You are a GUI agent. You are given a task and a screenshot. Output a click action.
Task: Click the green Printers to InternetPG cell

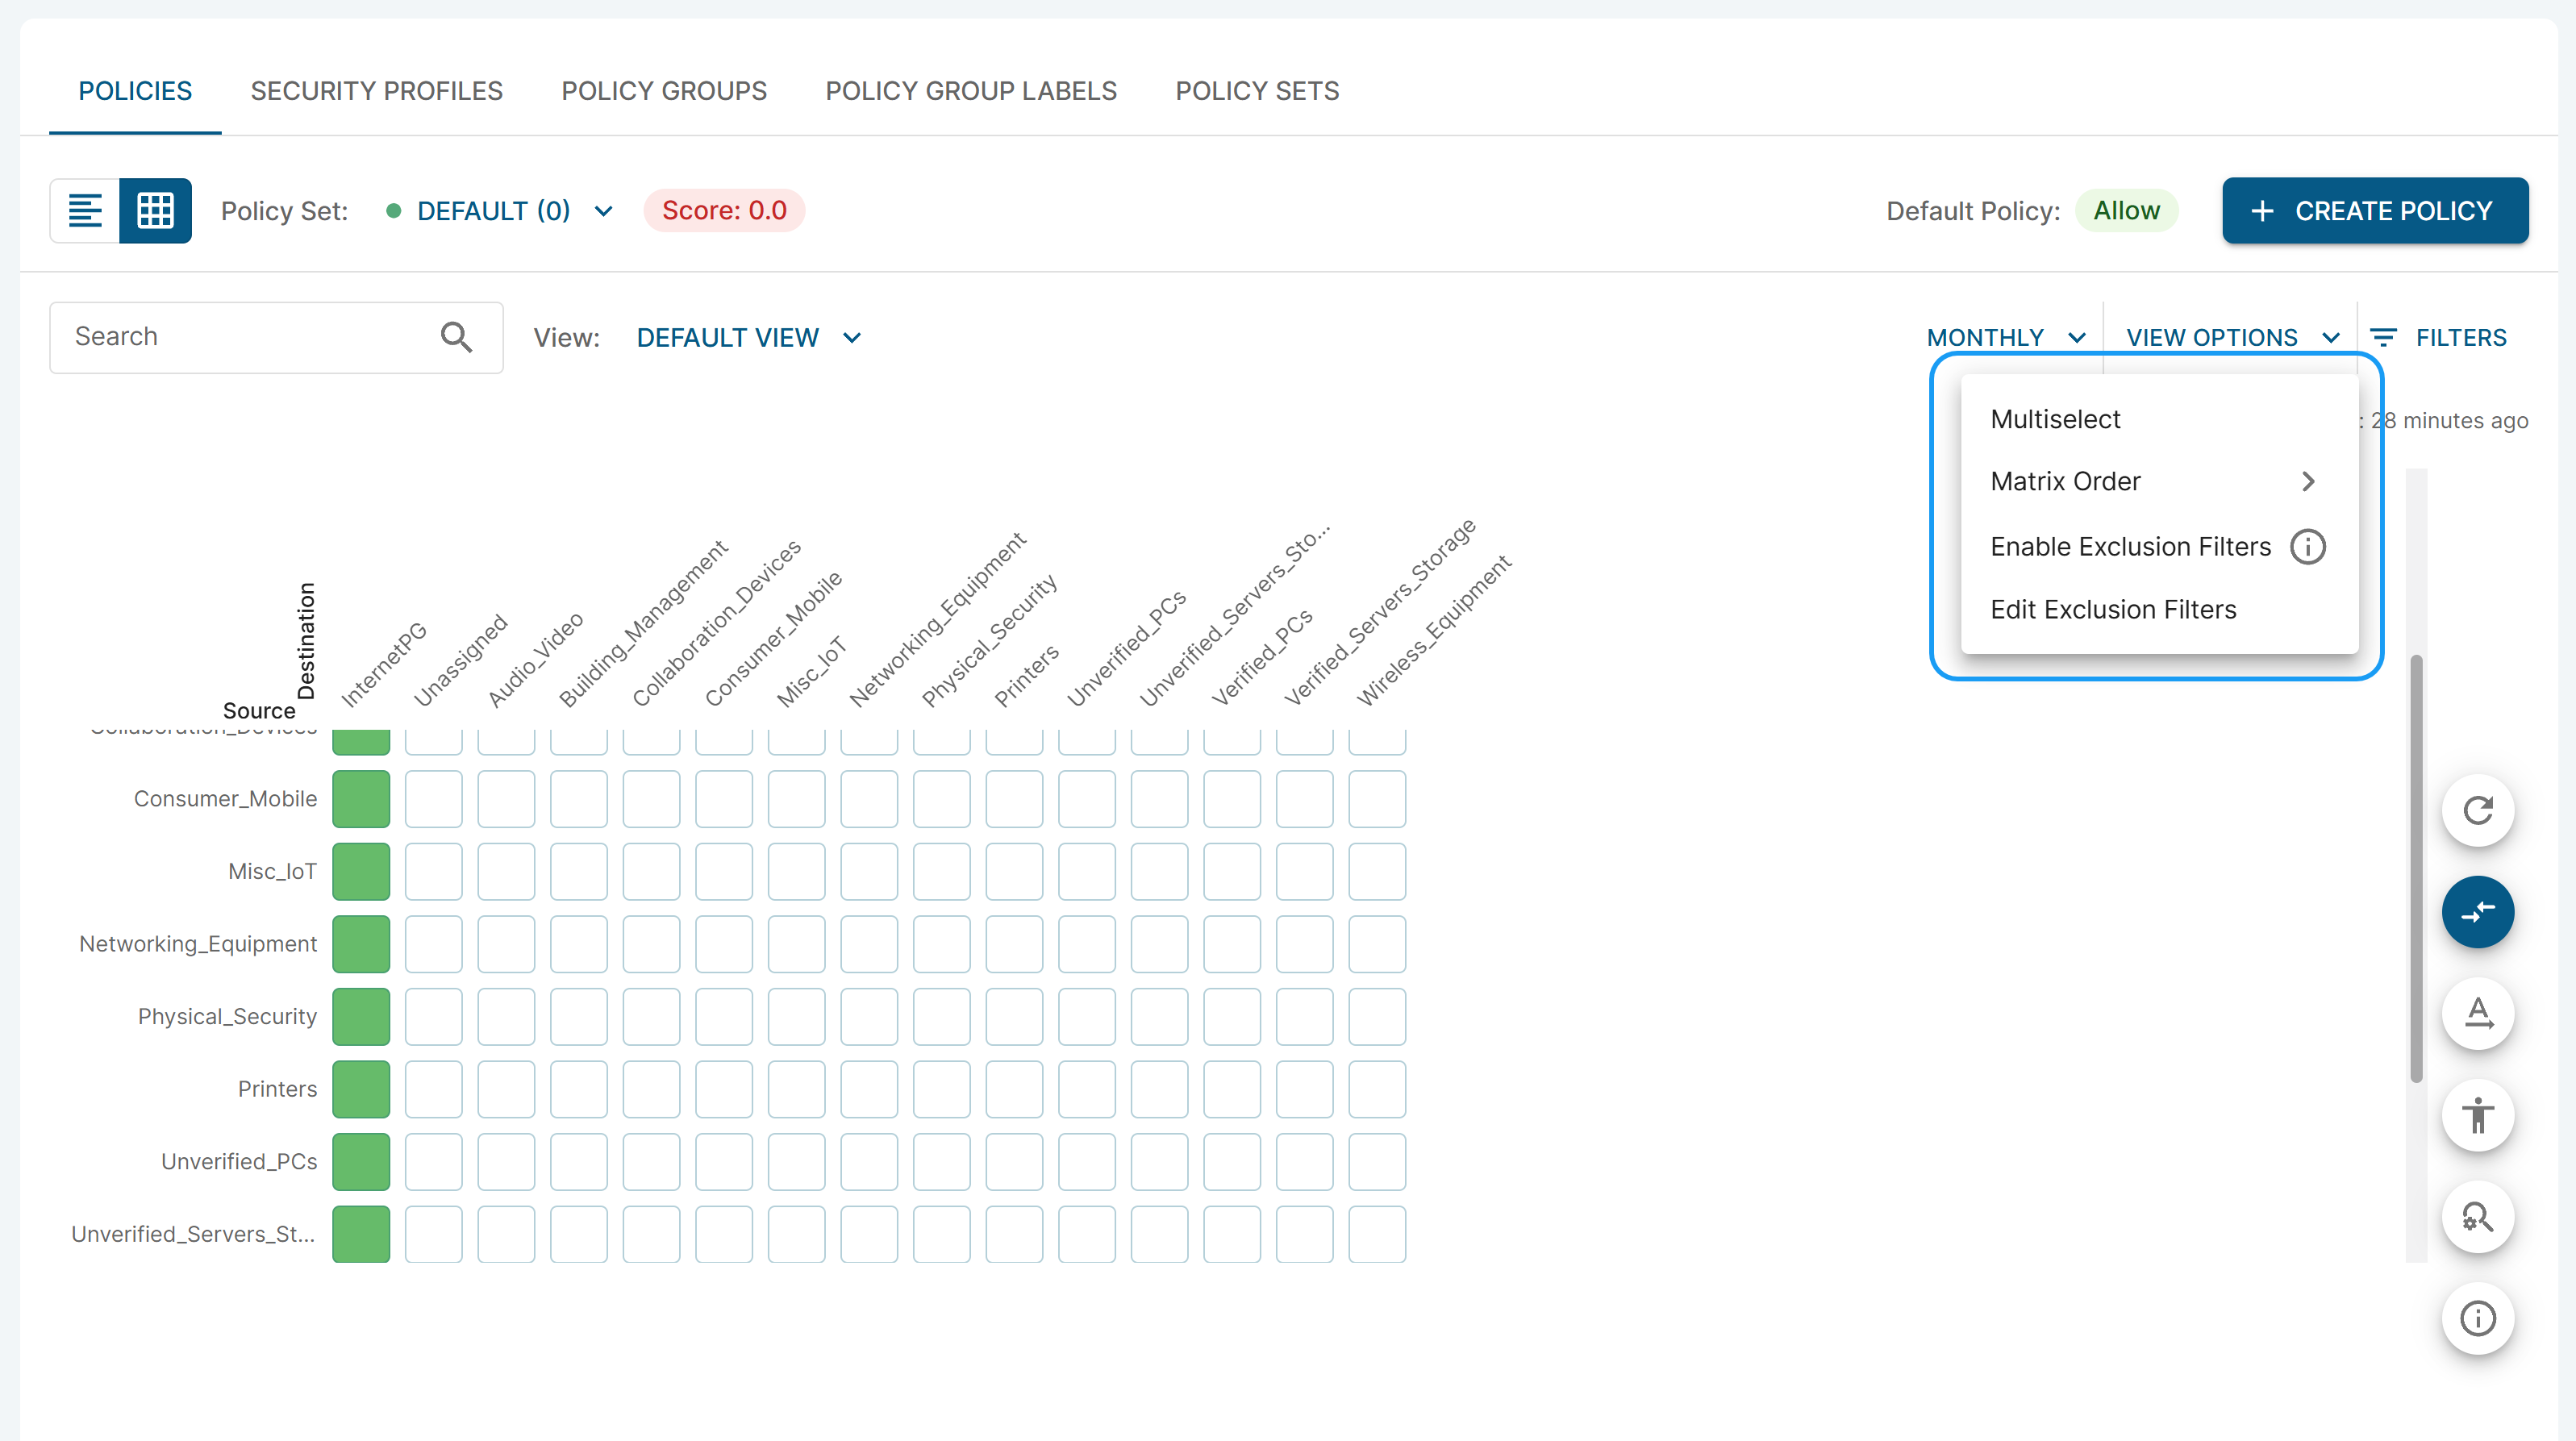pyautogui.click(x=361, y=1089)
